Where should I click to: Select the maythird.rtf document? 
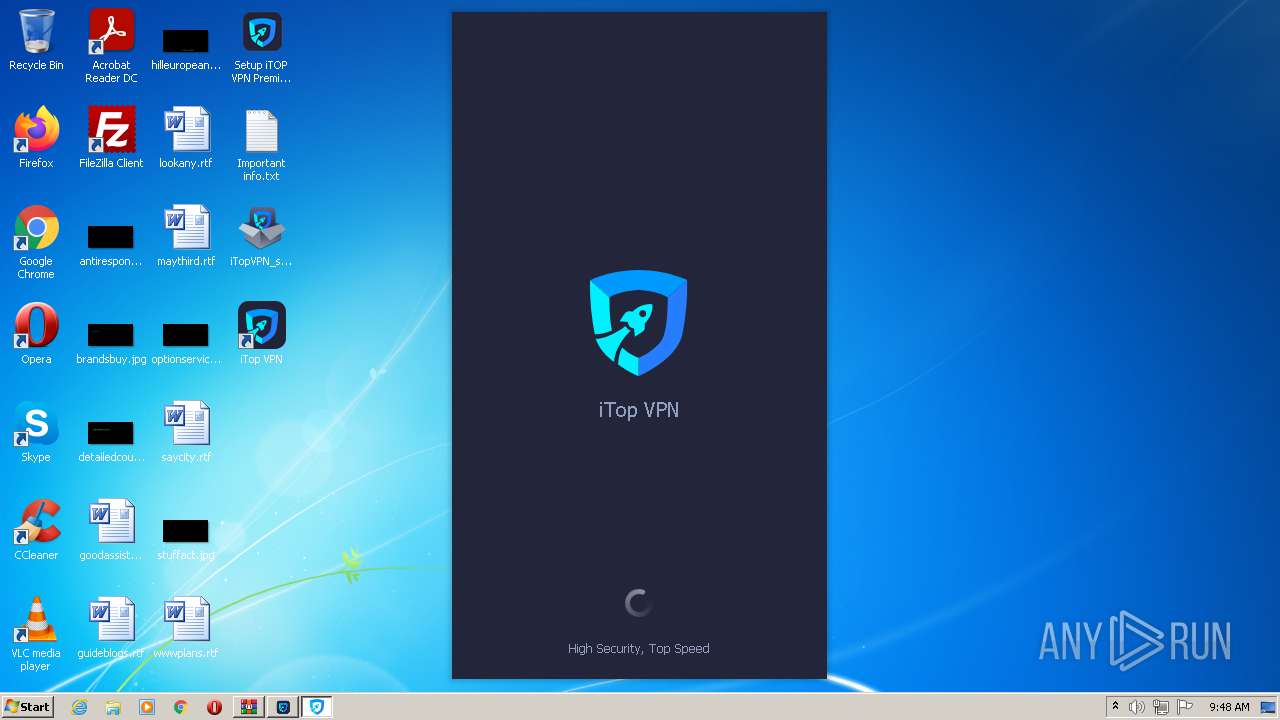(x=186, y=236)
